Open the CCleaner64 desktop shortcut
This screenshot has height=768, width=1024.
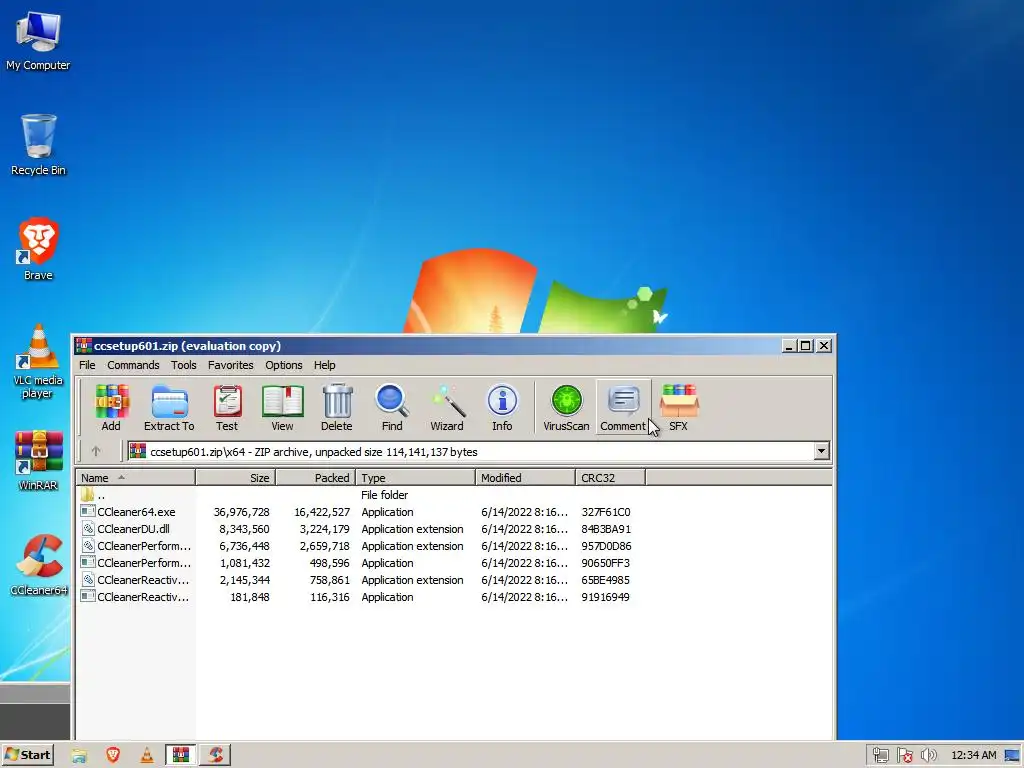(38, 565)
